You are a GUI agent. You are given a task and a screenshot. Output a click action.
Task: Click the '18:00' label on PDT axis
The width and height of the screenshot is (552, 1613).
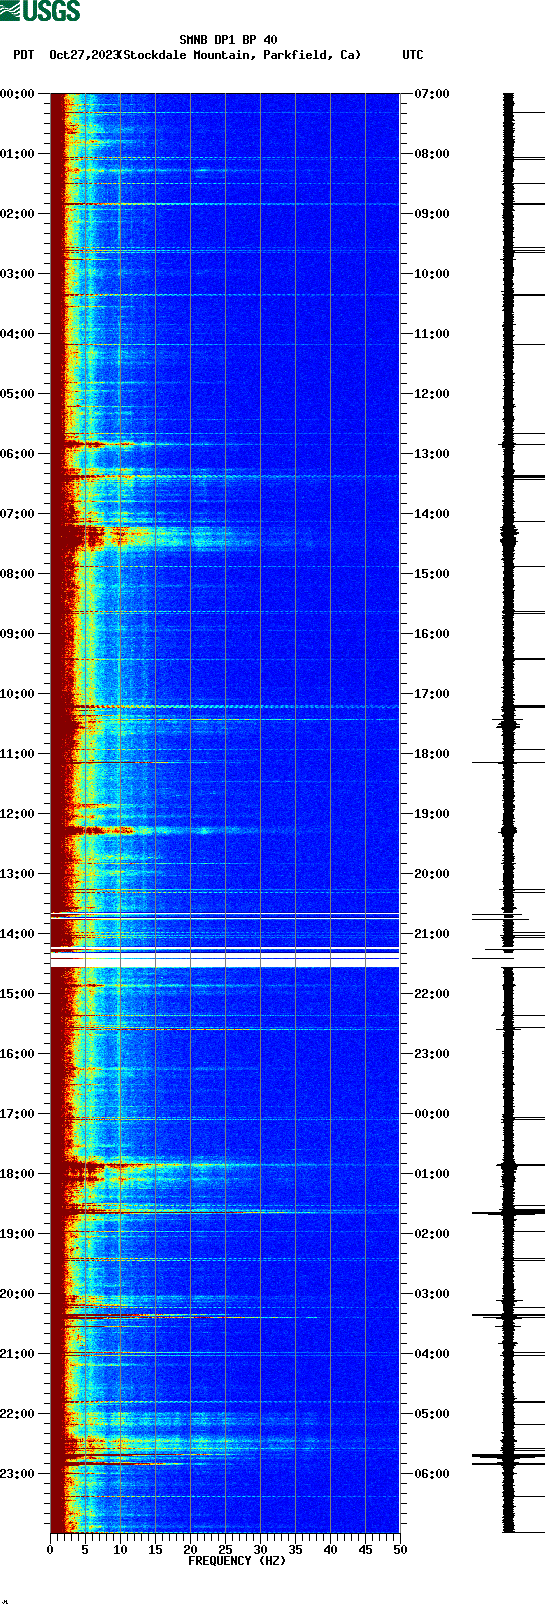click(x=18, y=1174)
